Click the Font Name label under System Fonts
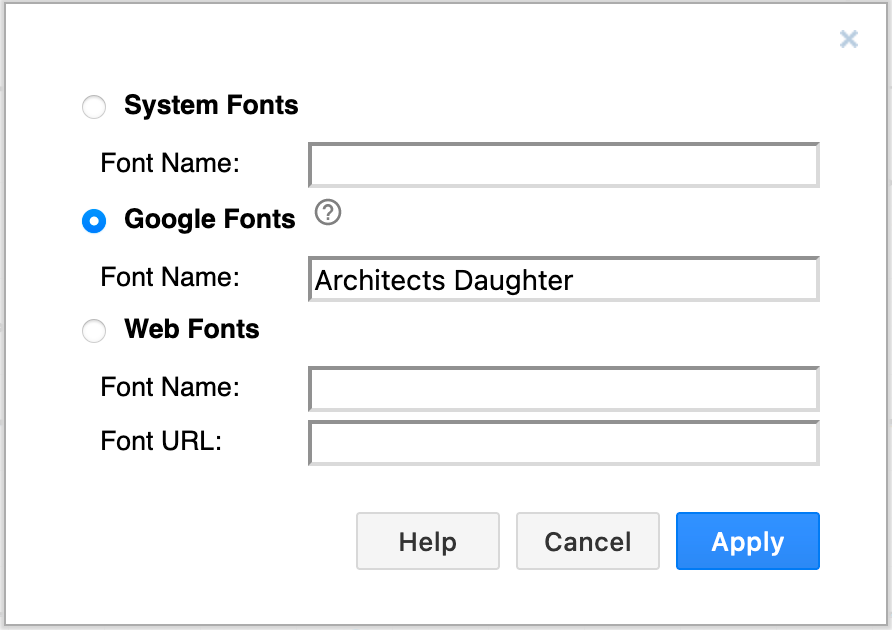This screenshot has width=892, height=630. click(166, 163)
